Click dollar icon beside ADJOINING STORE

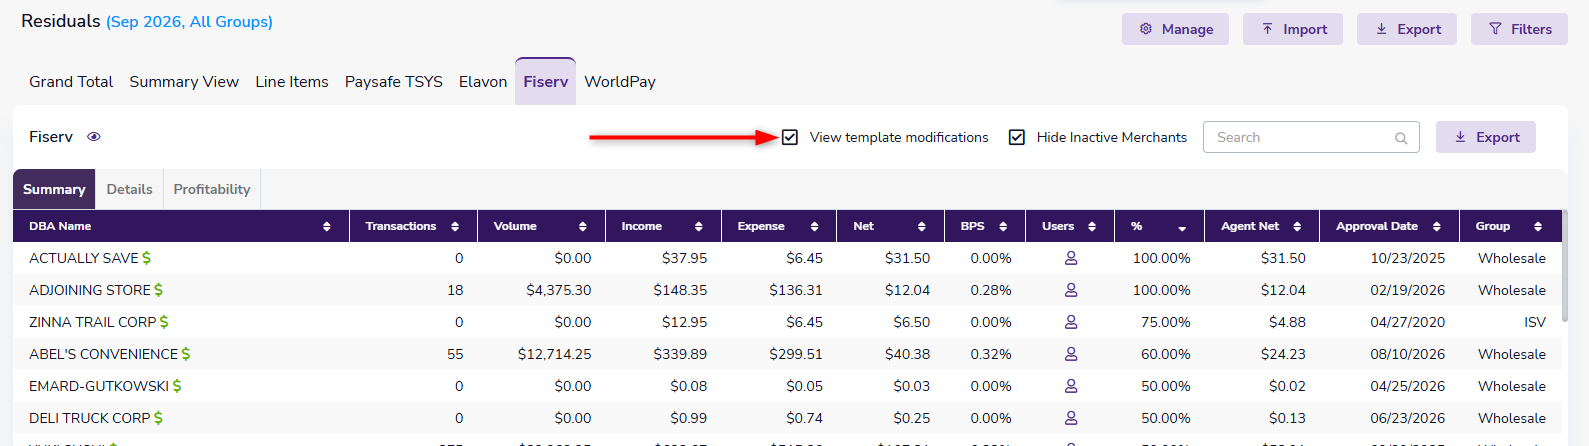click(159, 290)
